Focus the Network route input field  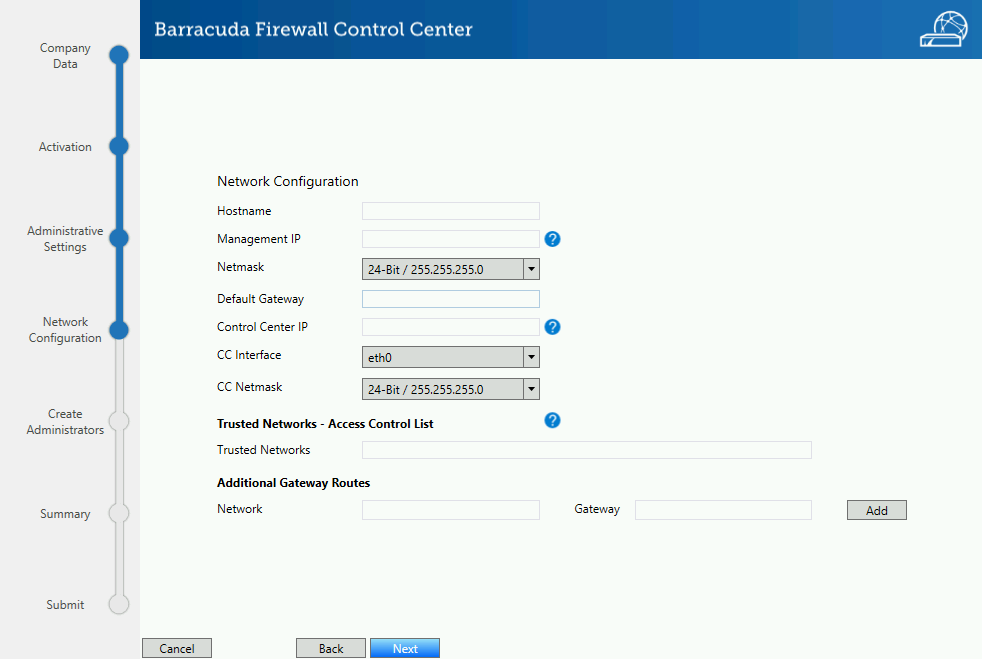click(451, 510)
